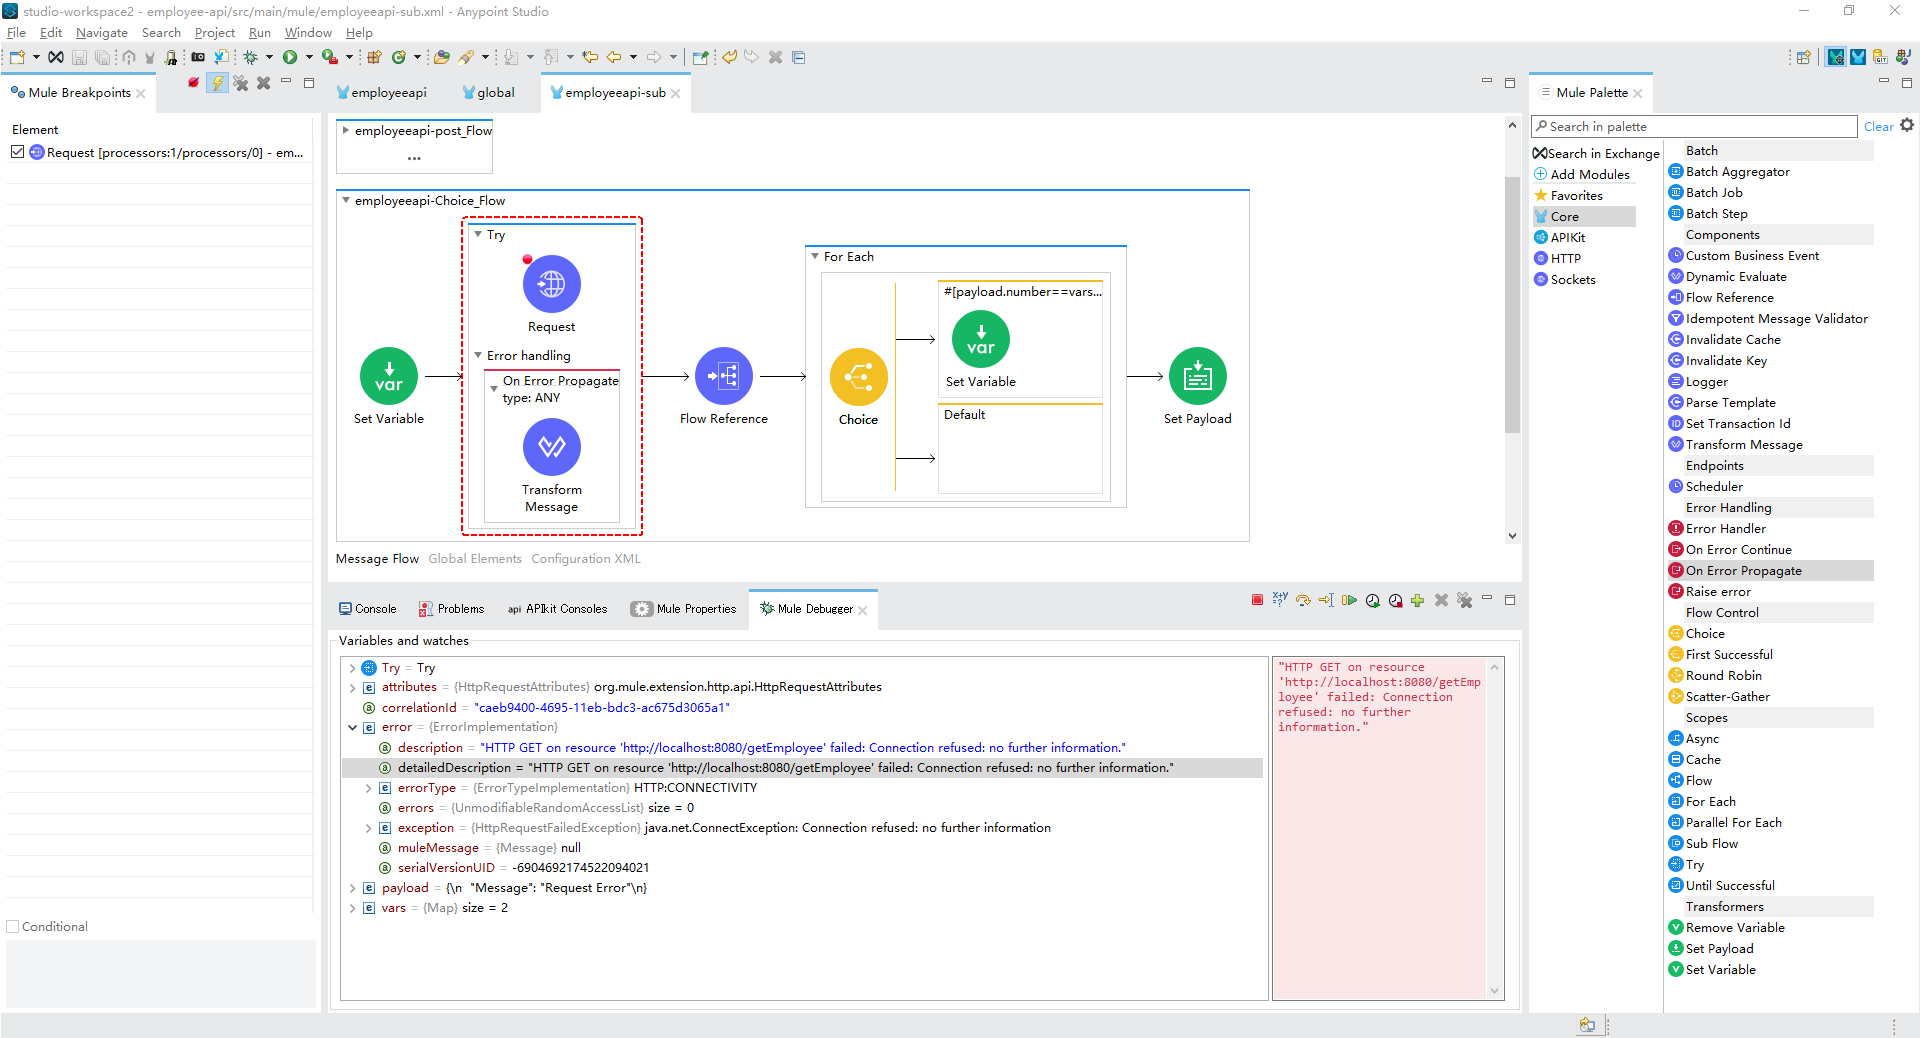
Task: Click the canvas scroll down arrow
Action: [1512, 536]
